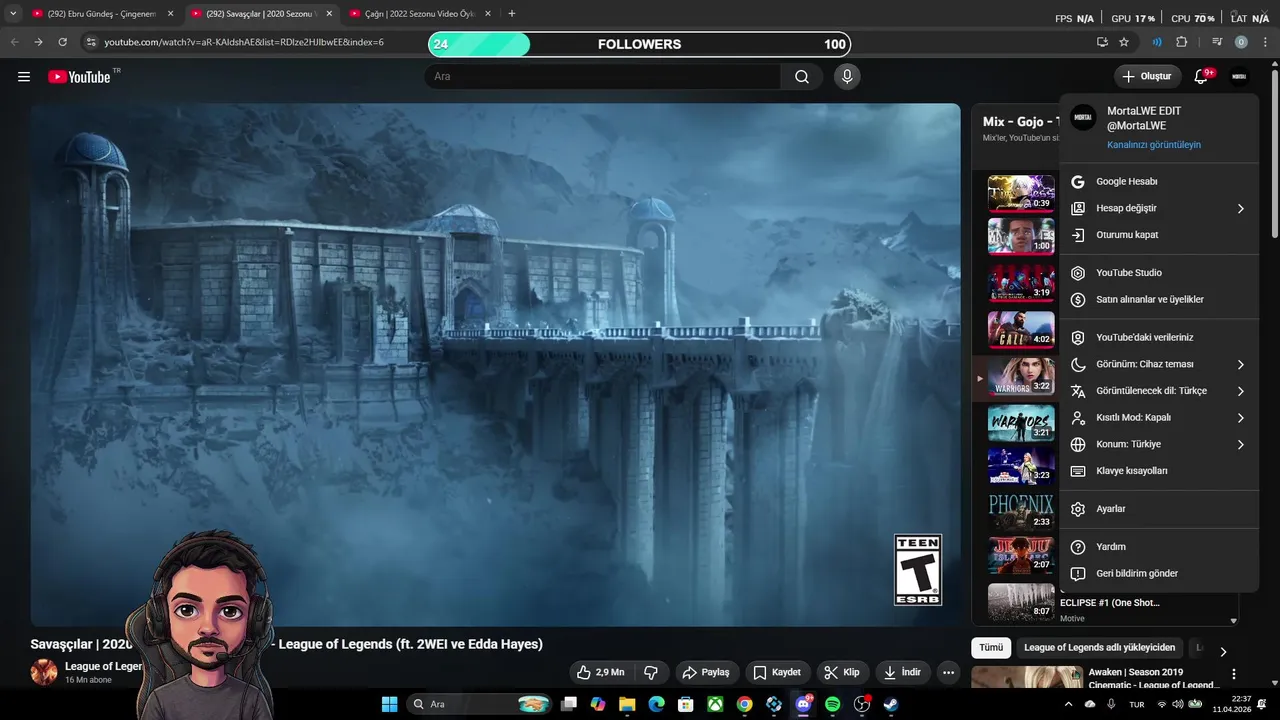Close the Ebru Gündeş browser tab

(170, 14)
